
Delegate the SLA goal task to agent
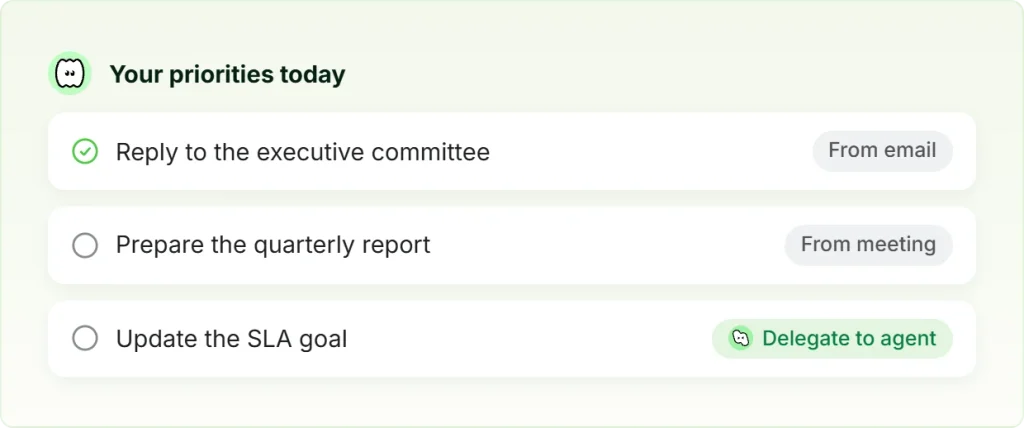click(832, 338)
